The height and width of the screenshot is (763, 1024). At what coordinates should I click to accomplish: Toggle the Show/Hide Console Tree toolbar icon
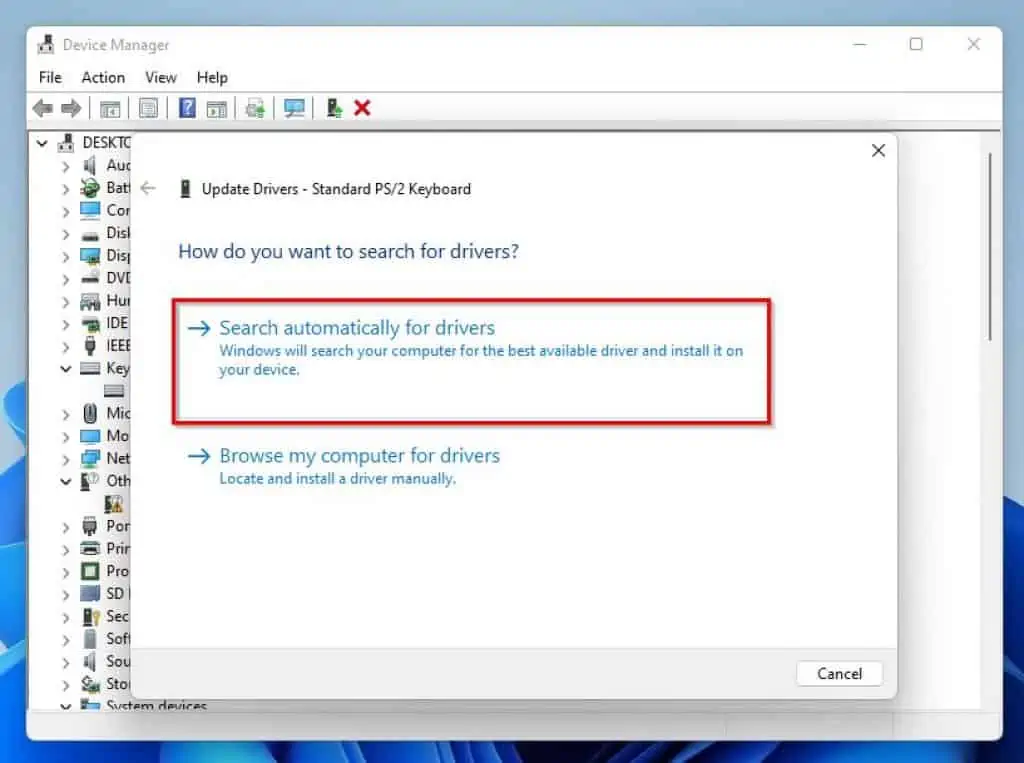[x=110, y=108]
